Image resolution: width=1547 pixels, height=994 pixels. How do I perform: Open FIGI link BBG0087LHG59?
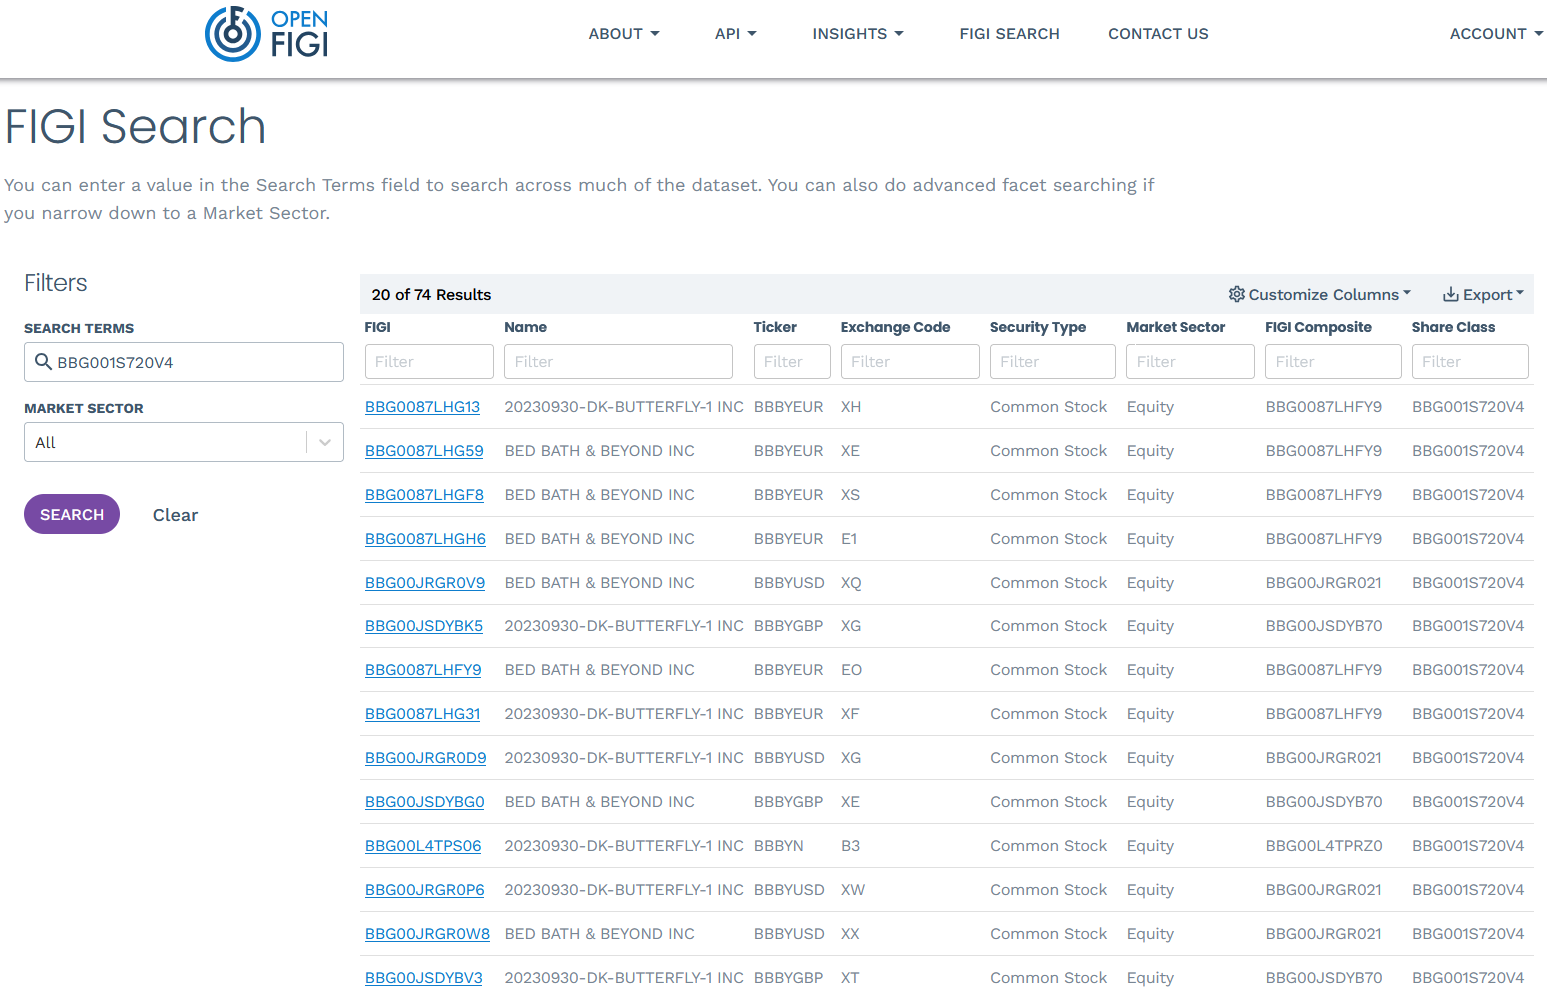(x=424, y=451)
